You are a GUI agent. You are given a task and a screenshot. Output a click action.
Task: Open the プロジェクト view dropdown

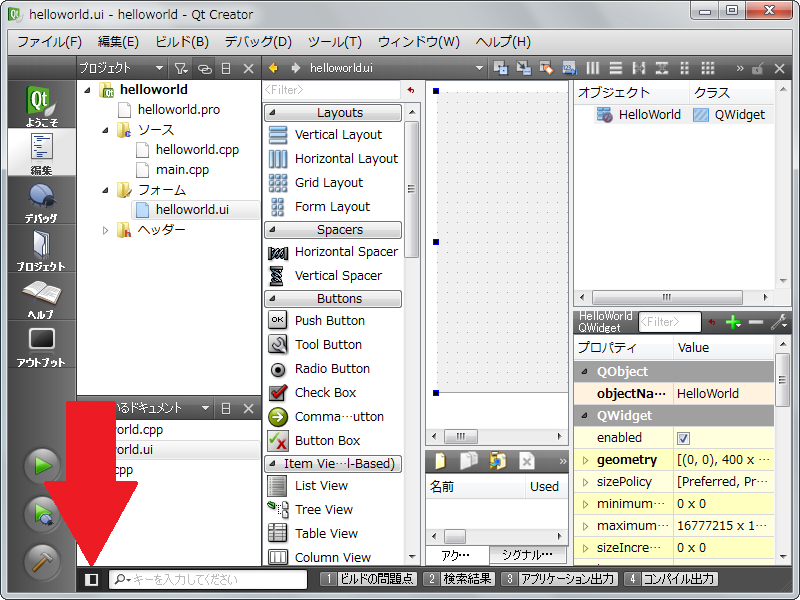[x=118, y=68]
